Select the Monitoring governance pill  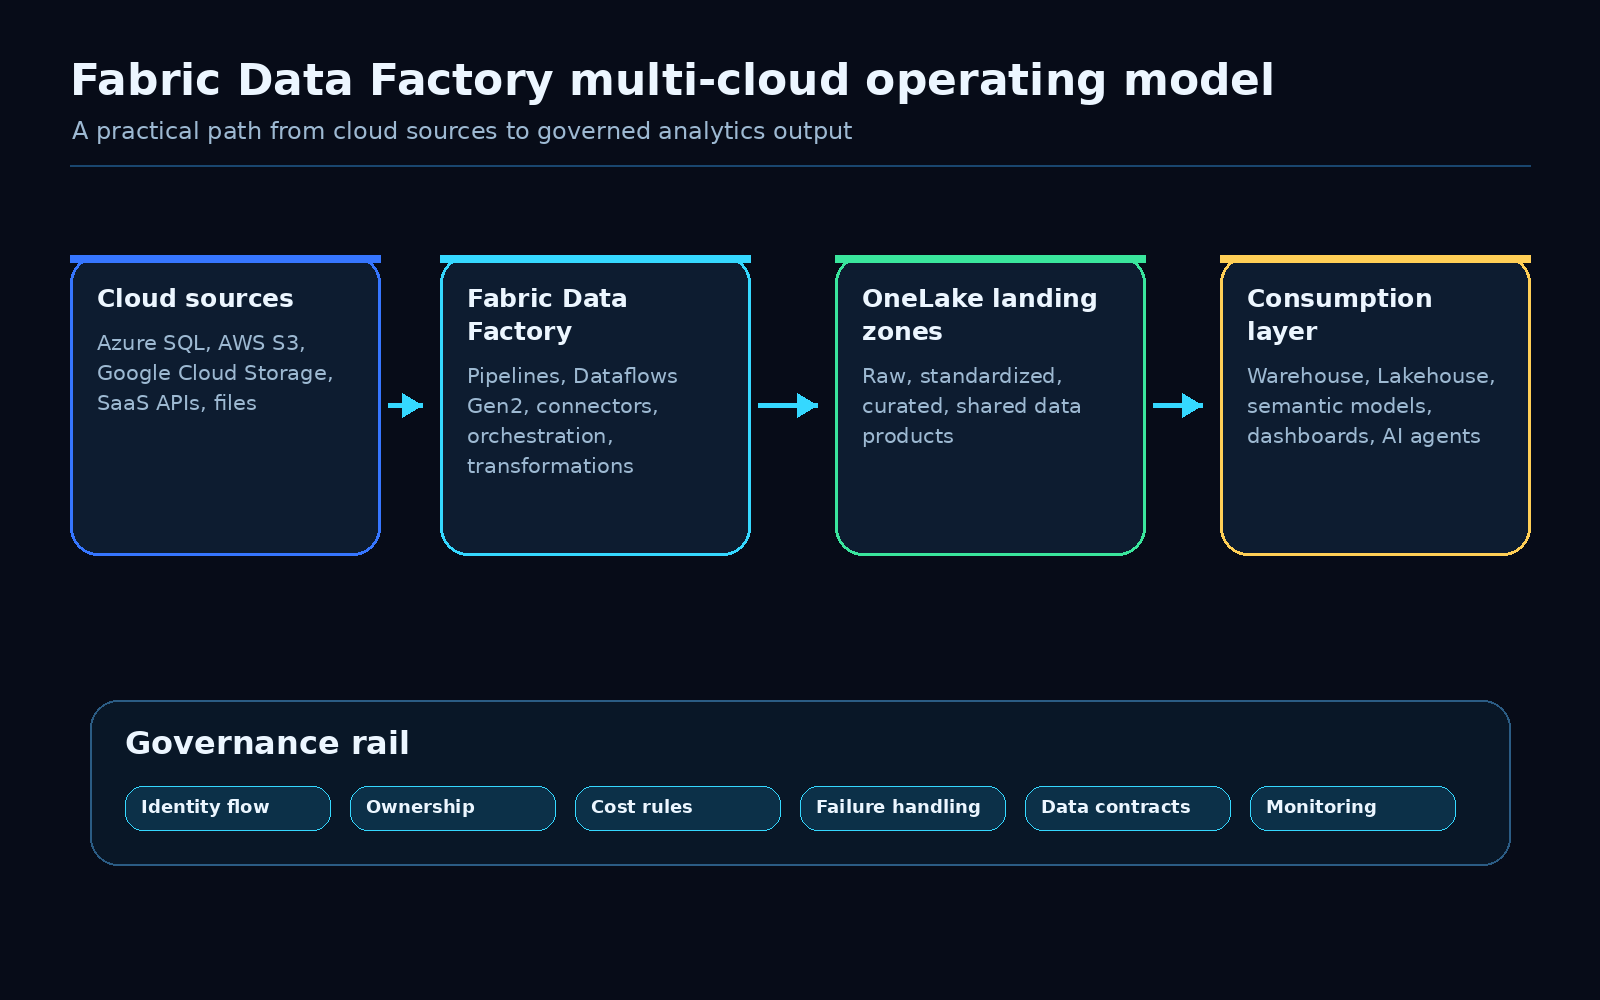1353,808
